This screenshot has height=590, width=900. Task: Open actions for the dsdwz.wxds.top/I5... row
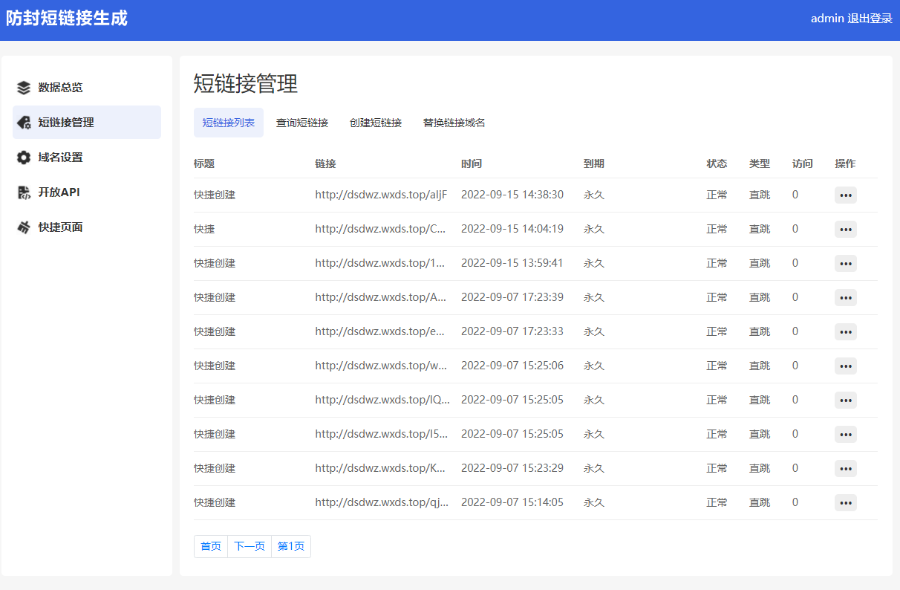click(x=845, y=434)
